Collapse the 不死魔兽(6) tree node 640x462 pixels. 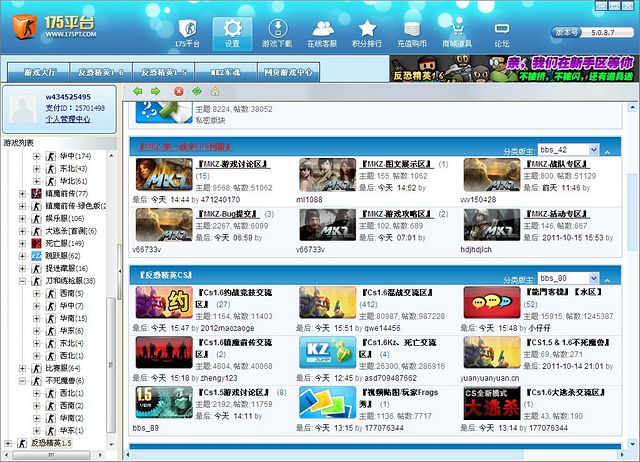[x=22, y=380]
